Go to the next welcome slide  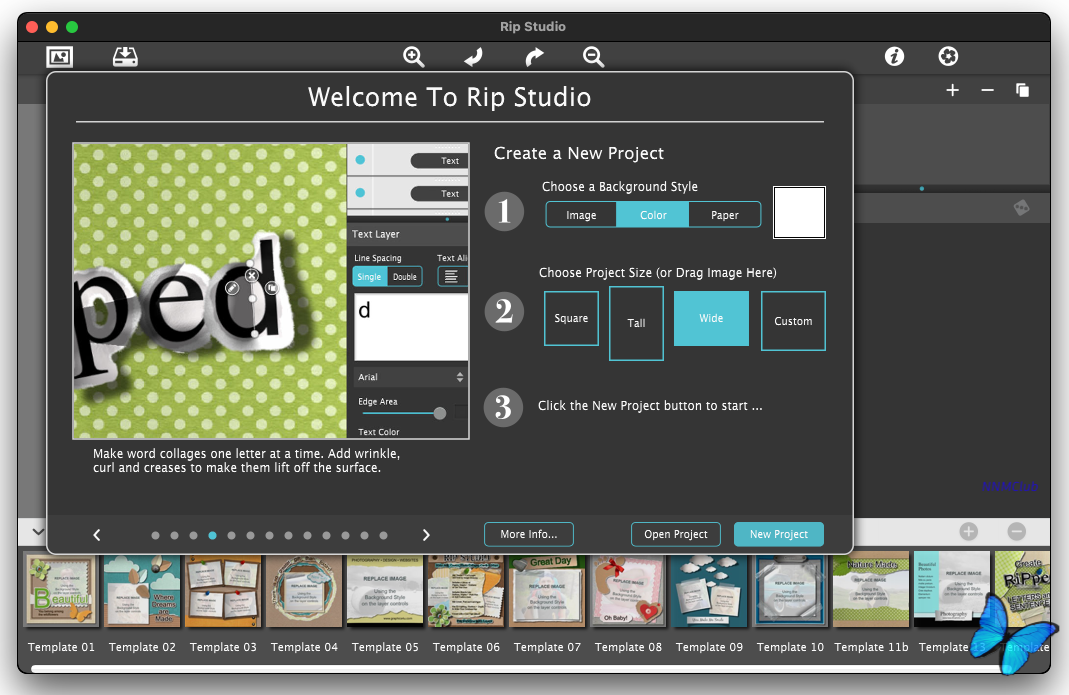[x=426, y=535]
